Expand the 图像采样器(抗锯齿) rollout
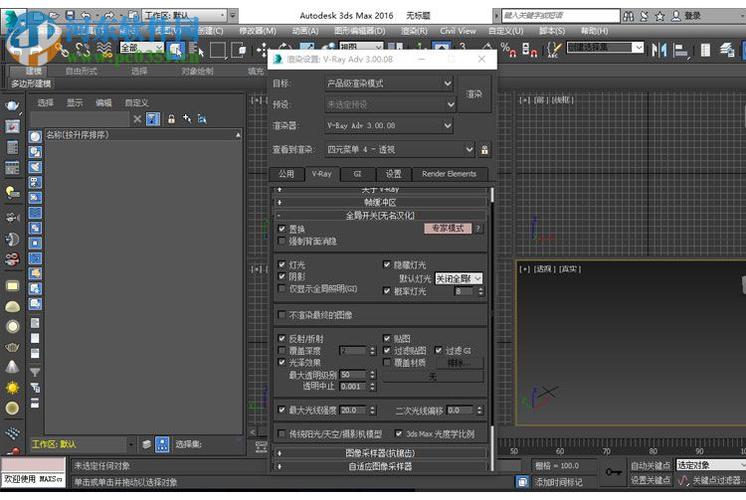This screenshot has width=746, height=500. point(380,453)
